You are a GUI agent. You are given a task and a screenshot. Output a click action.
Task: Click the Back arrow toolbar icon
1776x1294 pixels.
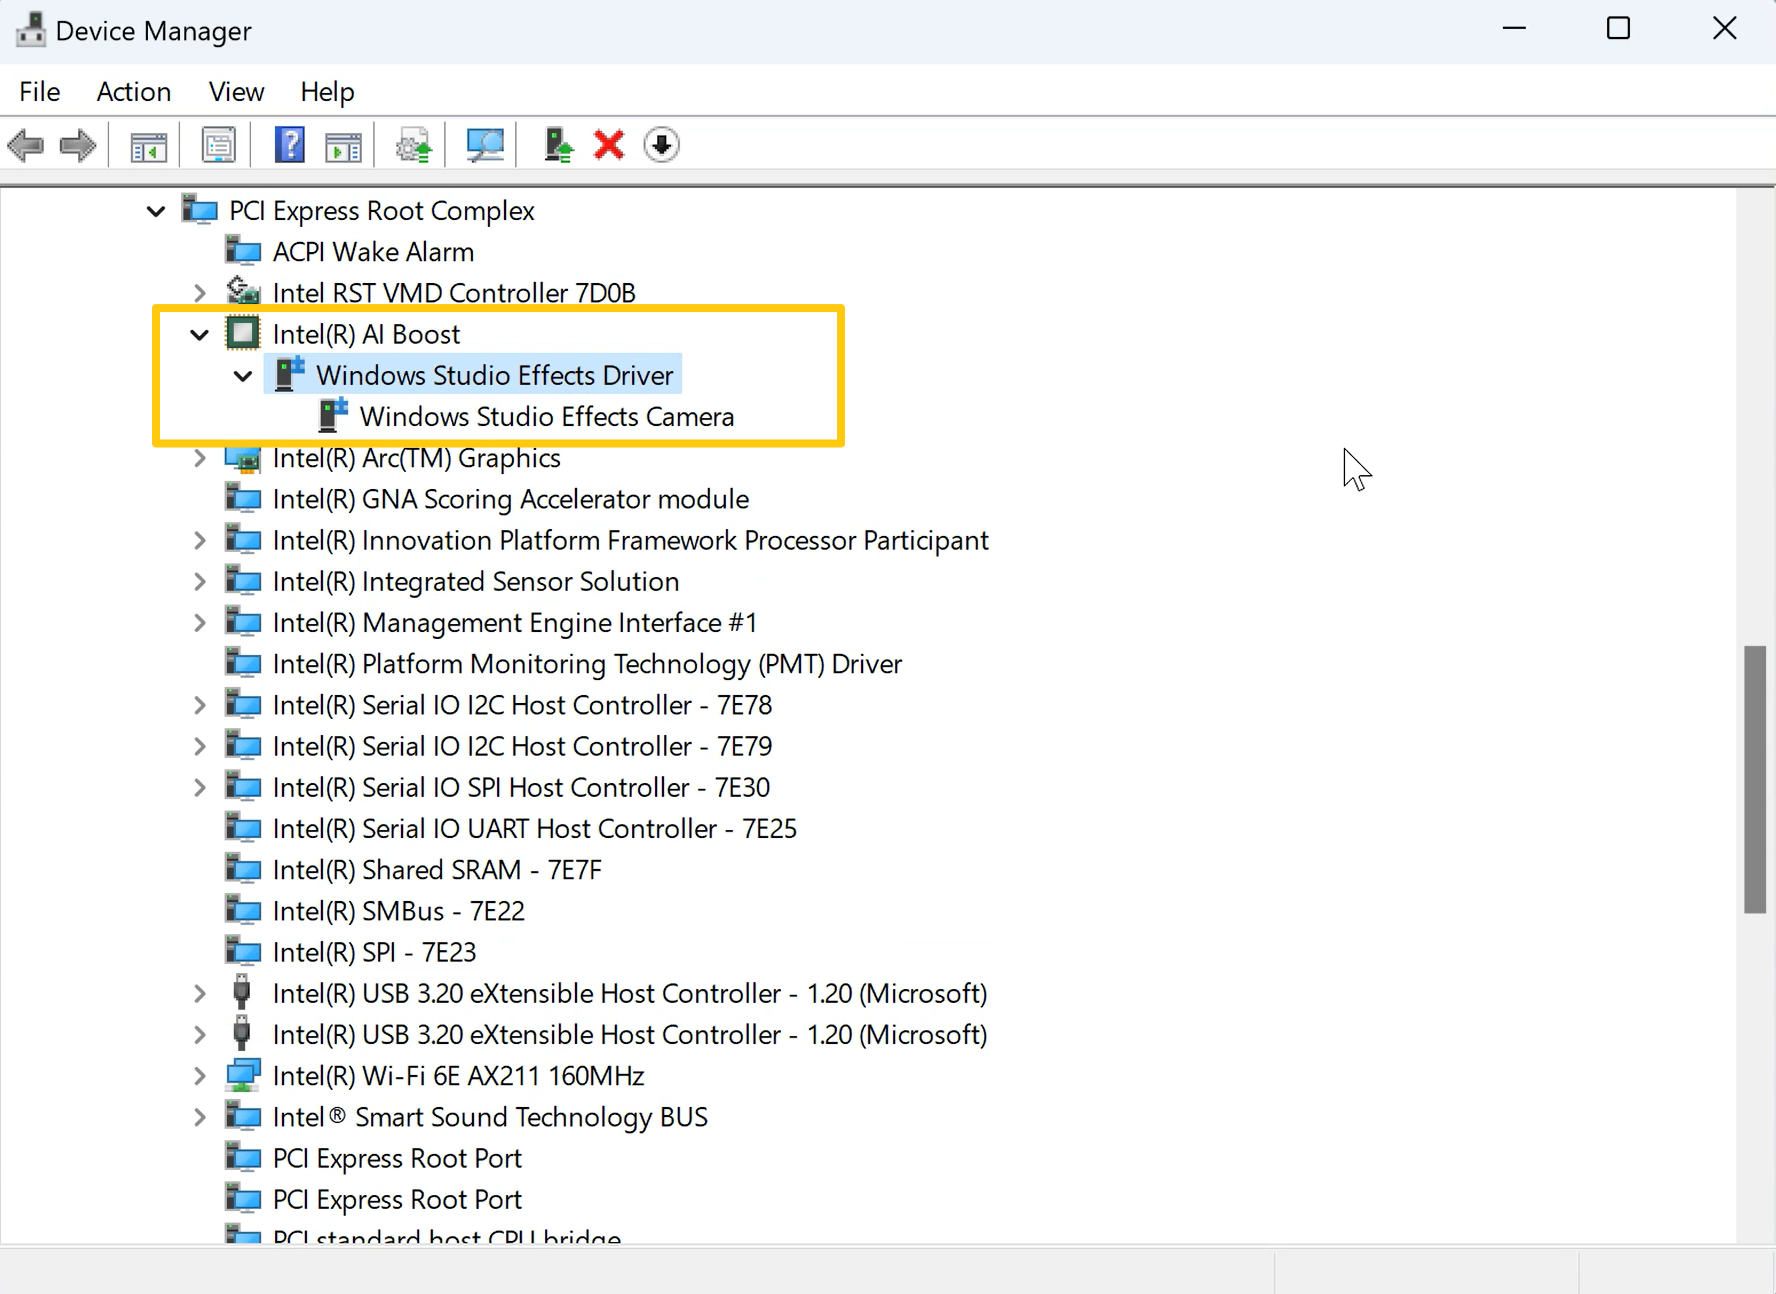tap(26, 146)
